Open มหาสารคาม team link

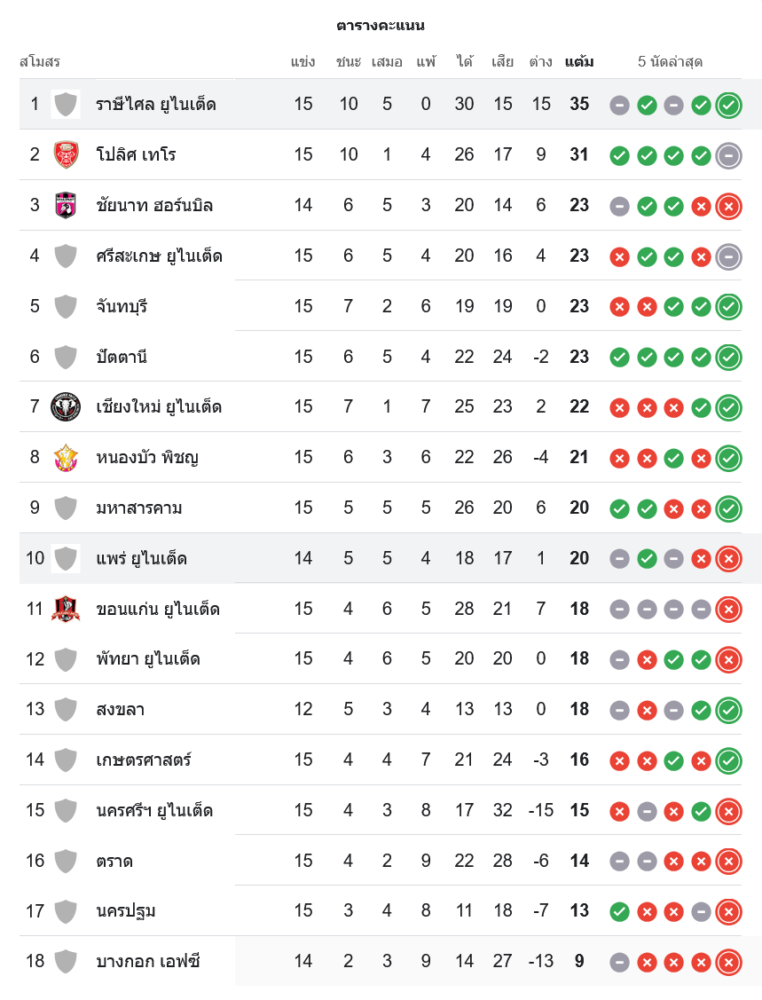[x=139, y=508]
